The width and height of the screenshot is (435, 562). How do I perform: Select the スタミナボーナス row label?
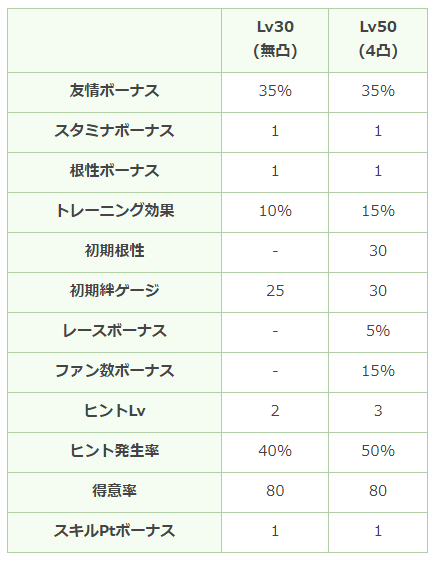coord(114,131)
